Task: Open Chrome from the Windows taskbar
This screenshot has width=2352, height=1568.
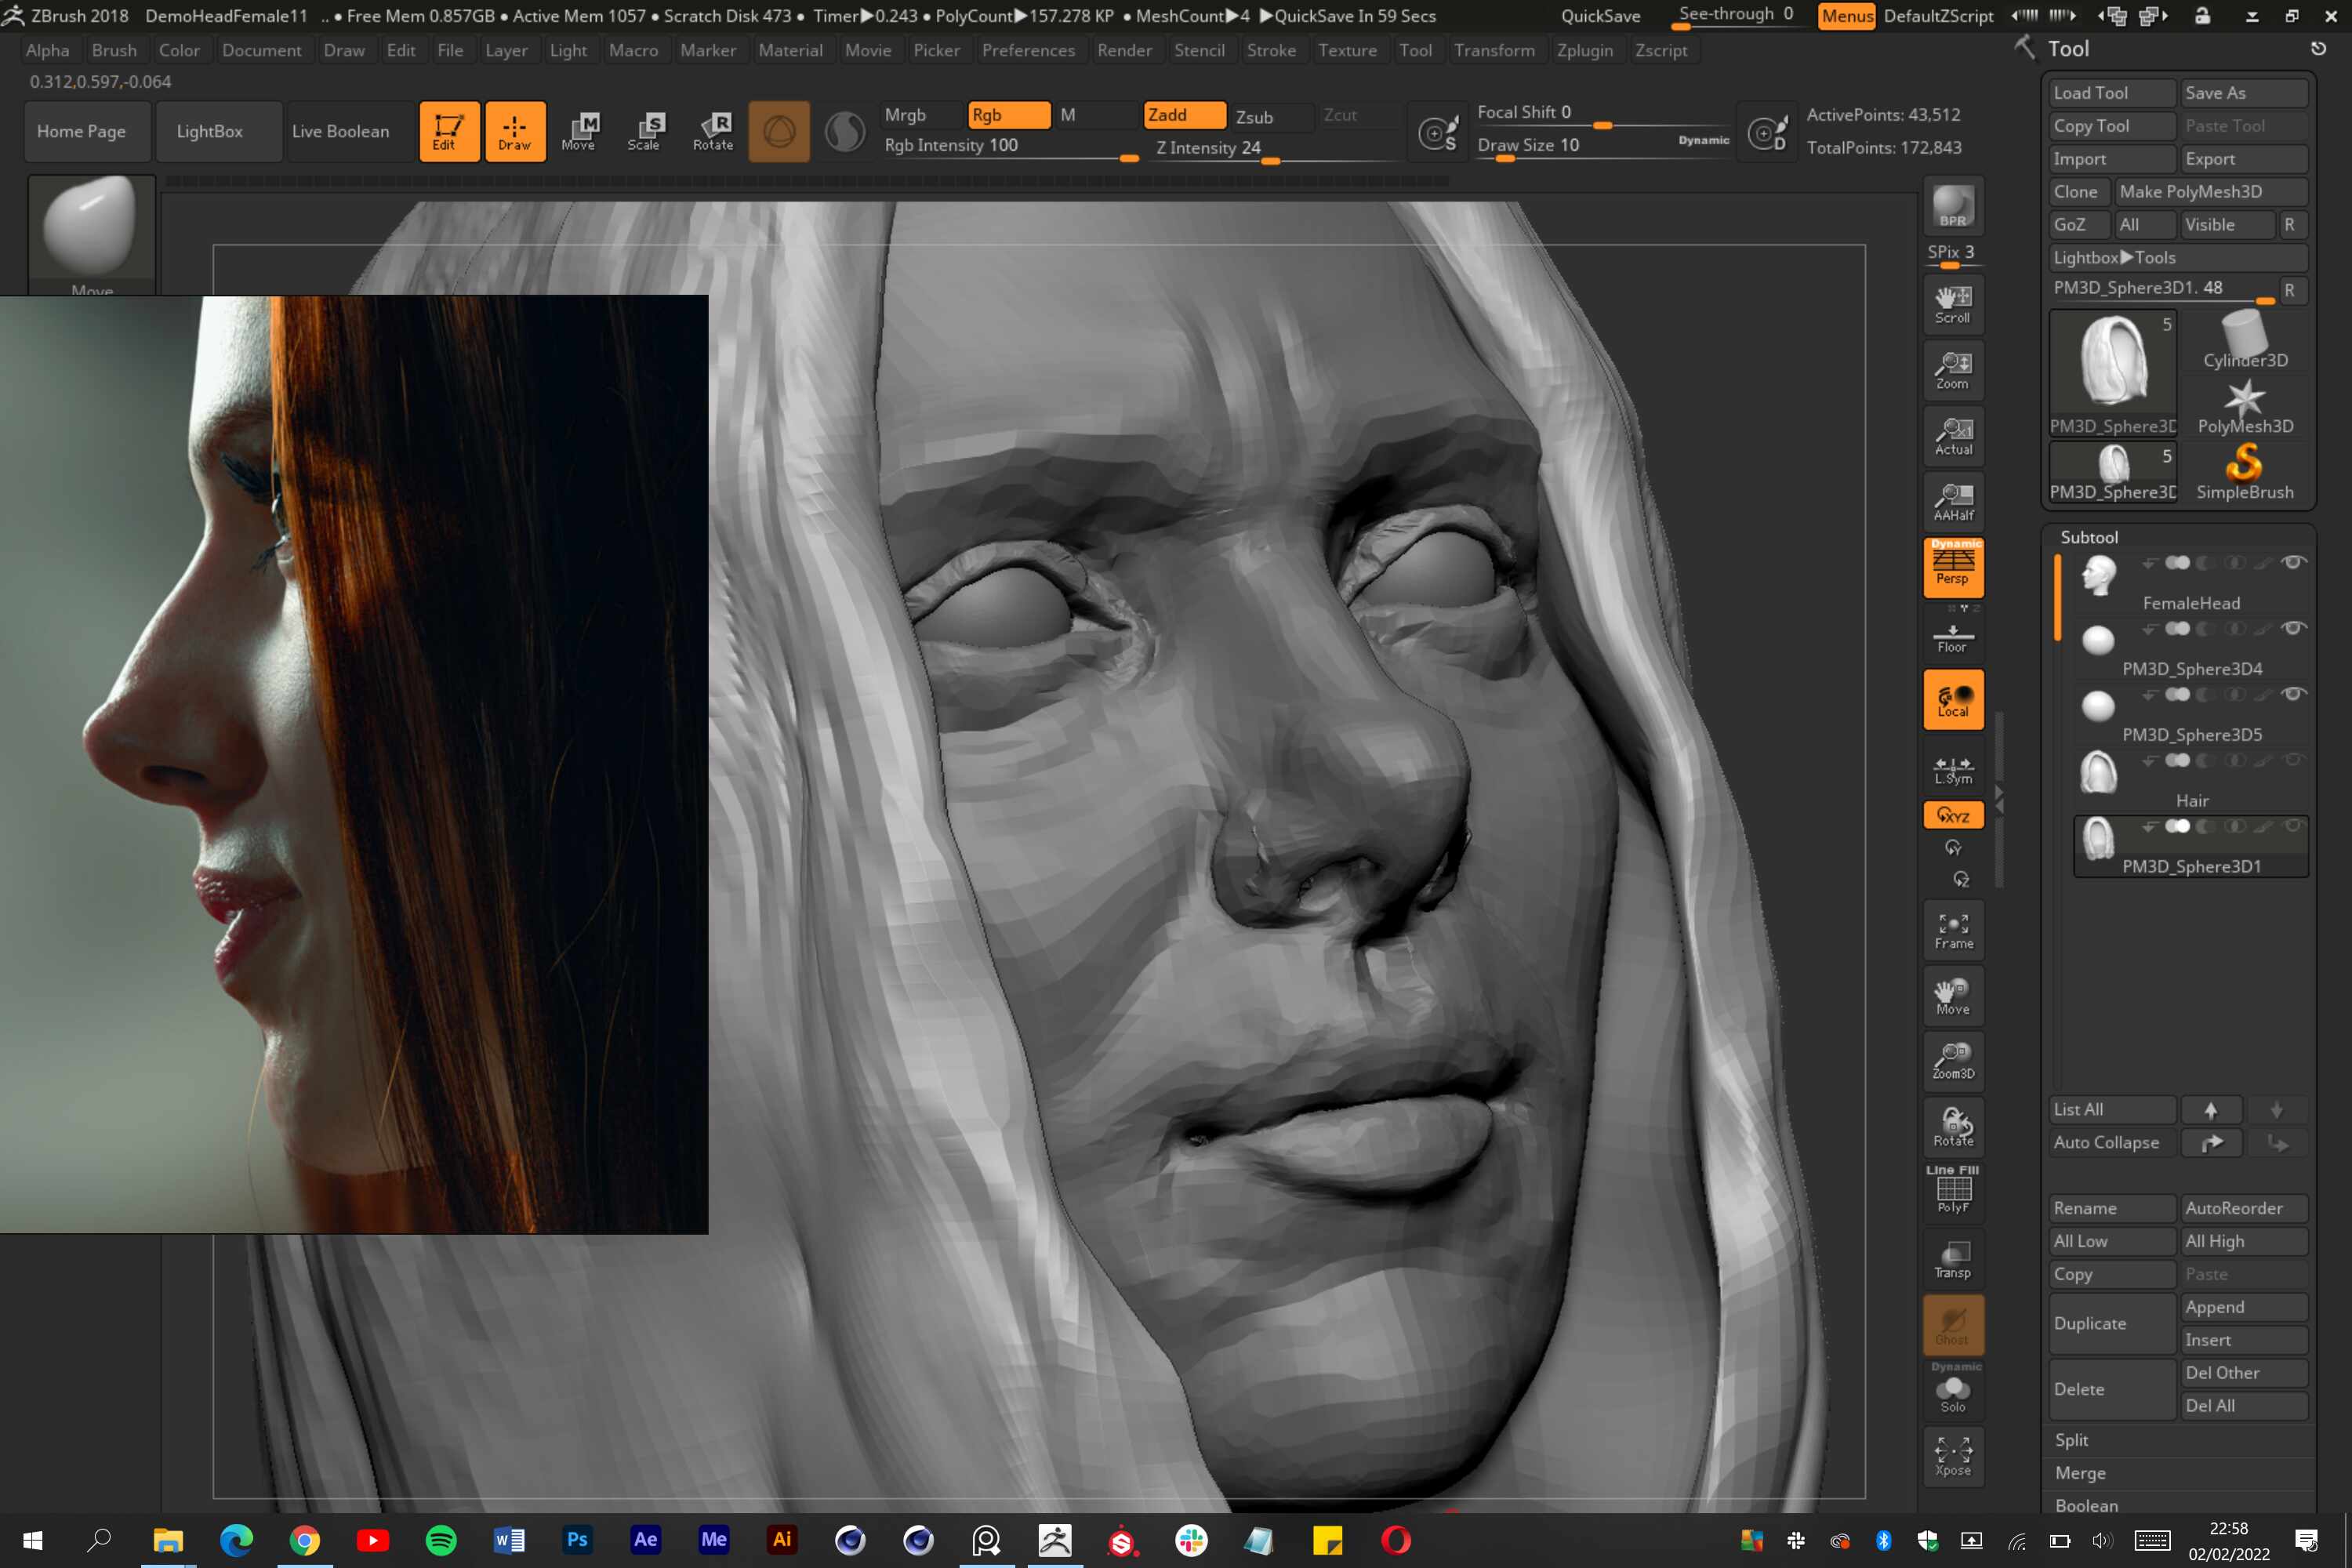Action: click(x=305, y=1540)
